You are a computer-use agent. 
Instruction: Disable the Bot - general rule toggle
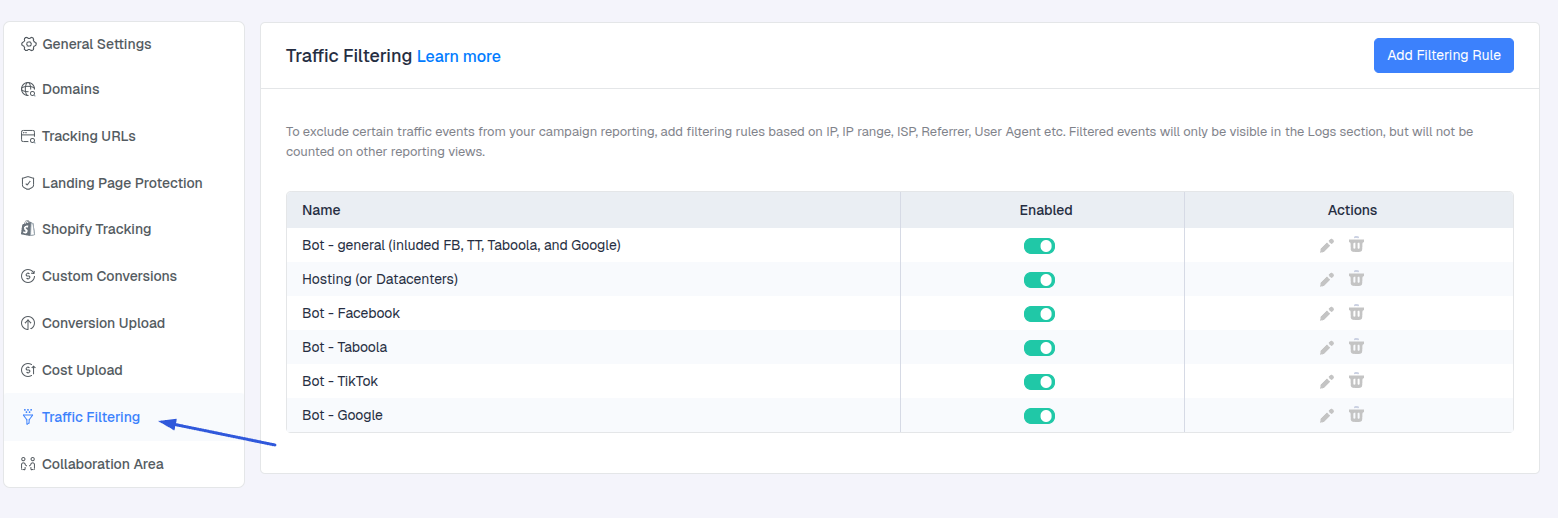[1039, 246]
